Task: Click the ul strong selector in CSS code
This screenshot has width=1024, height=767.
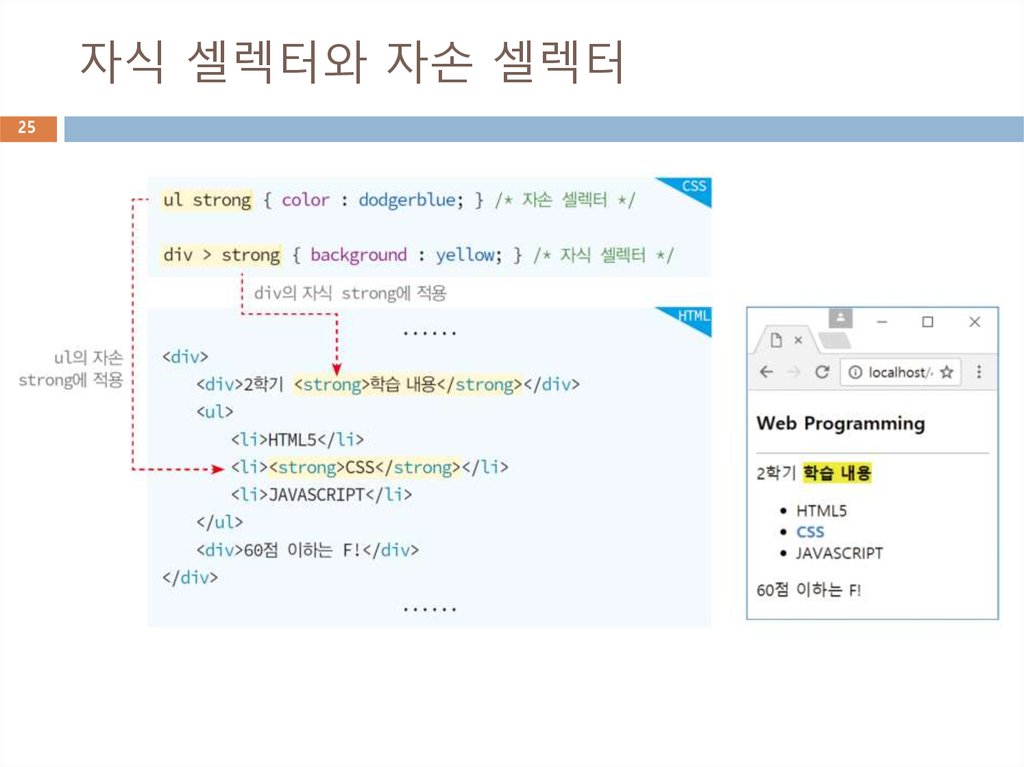Action: click(207, 200)
